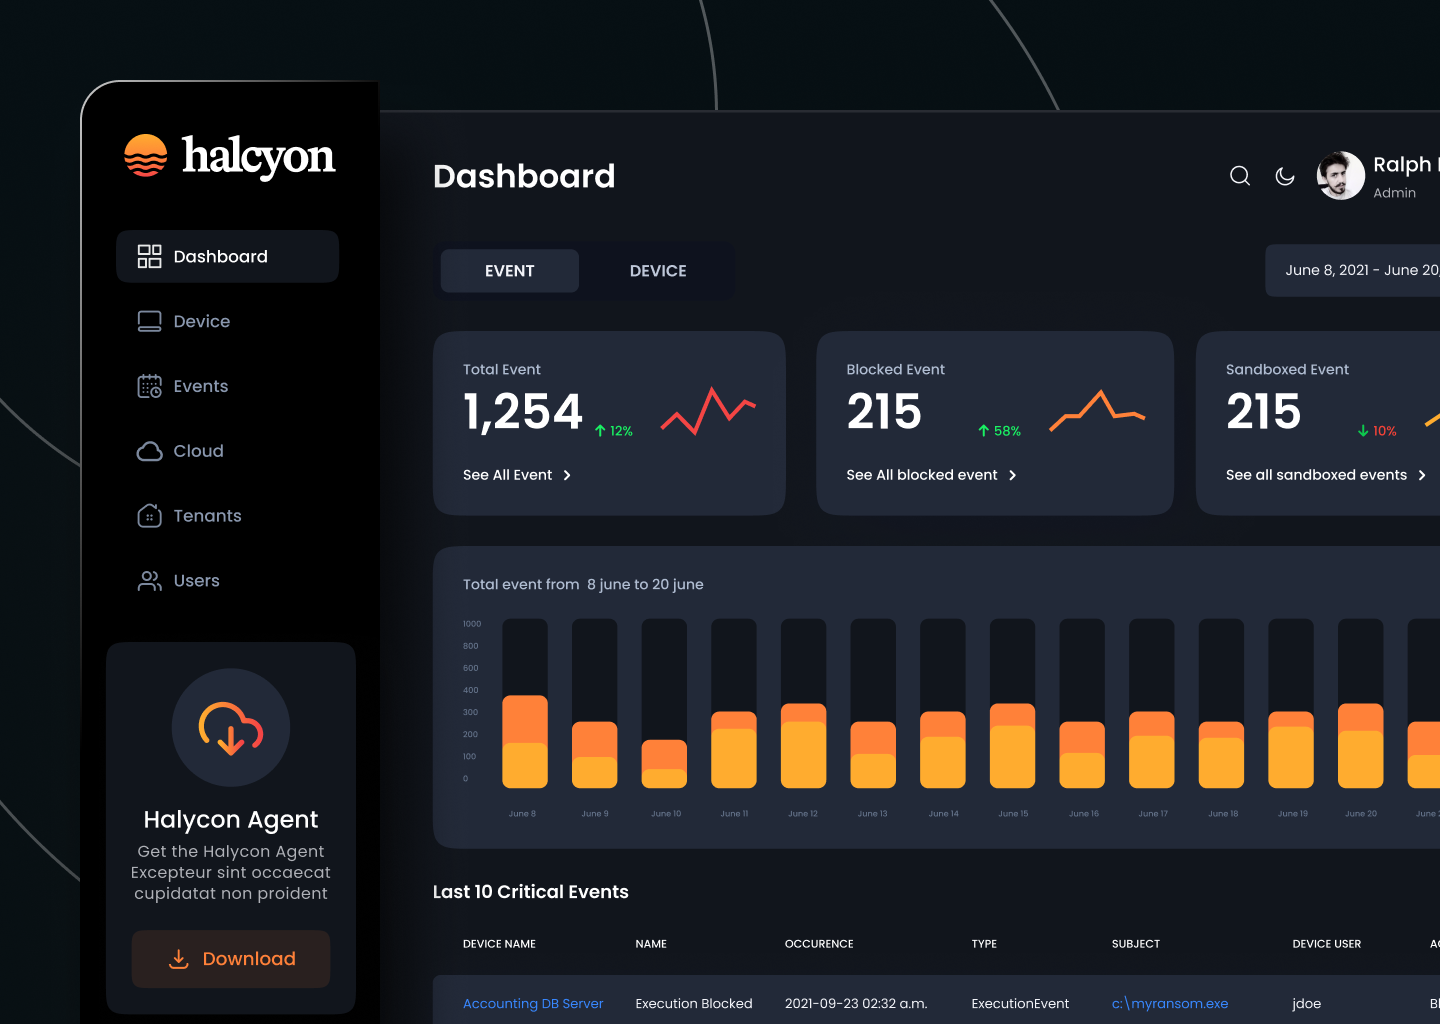1440x1024 pixels.
Task: Toggle dark mode with the moon icon
Action: [1285, 176]
